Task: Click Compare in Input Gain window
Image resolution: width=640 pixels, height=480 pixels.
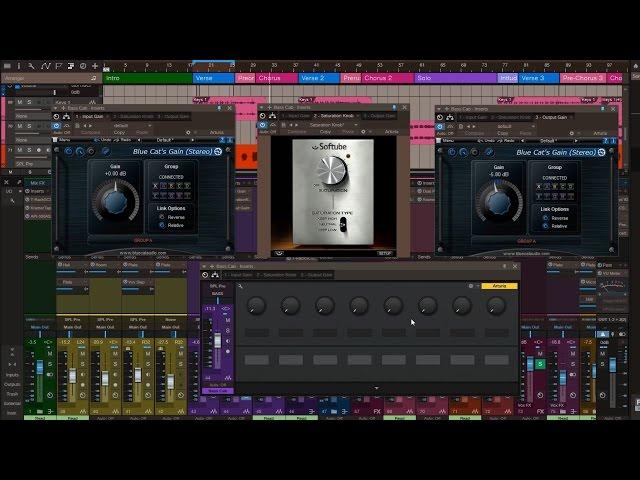Action: [x=91, y=132]
